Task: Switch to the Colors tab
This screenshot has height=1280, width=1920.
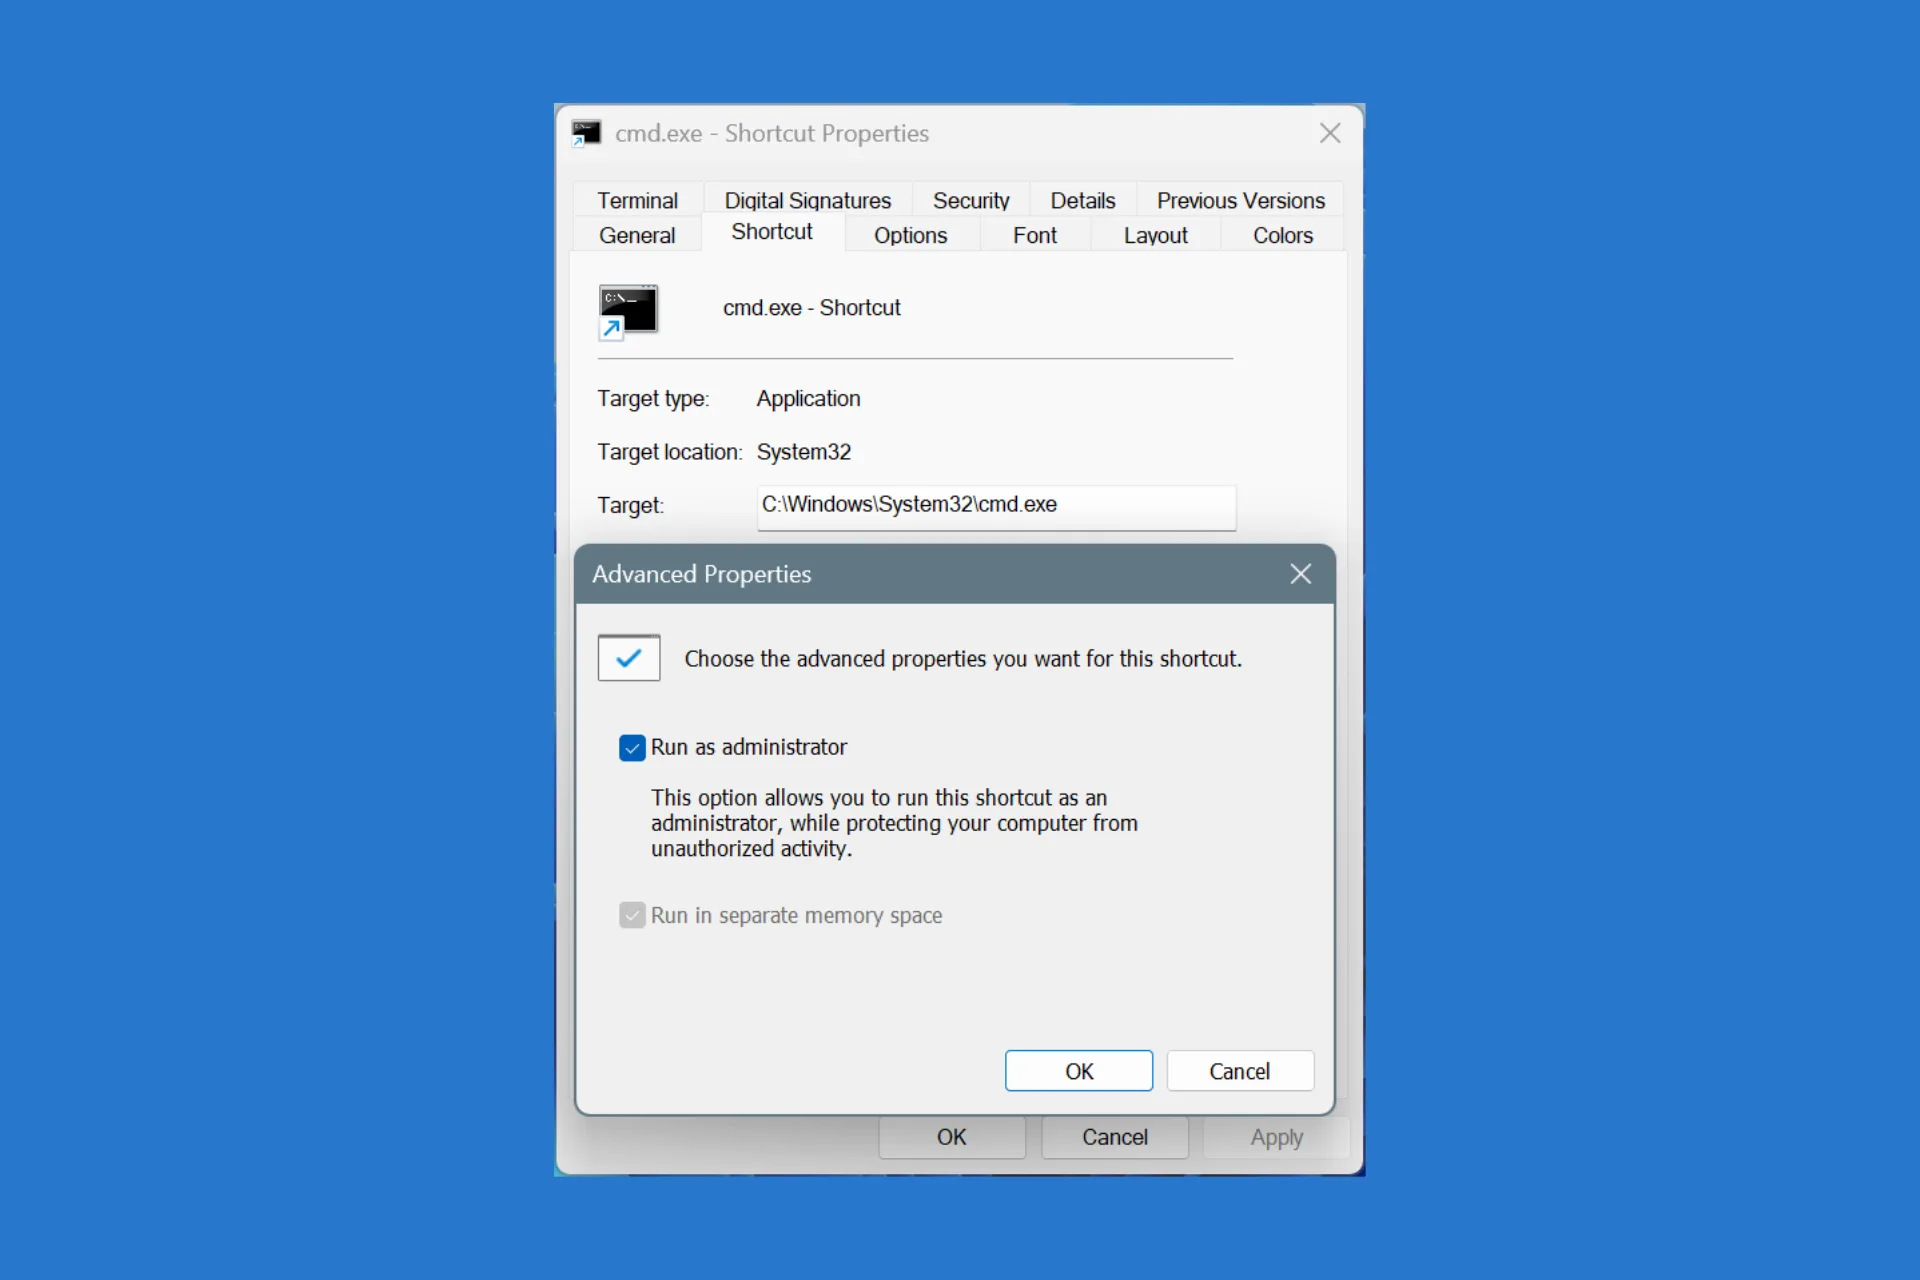Action: coord(1282,235)
